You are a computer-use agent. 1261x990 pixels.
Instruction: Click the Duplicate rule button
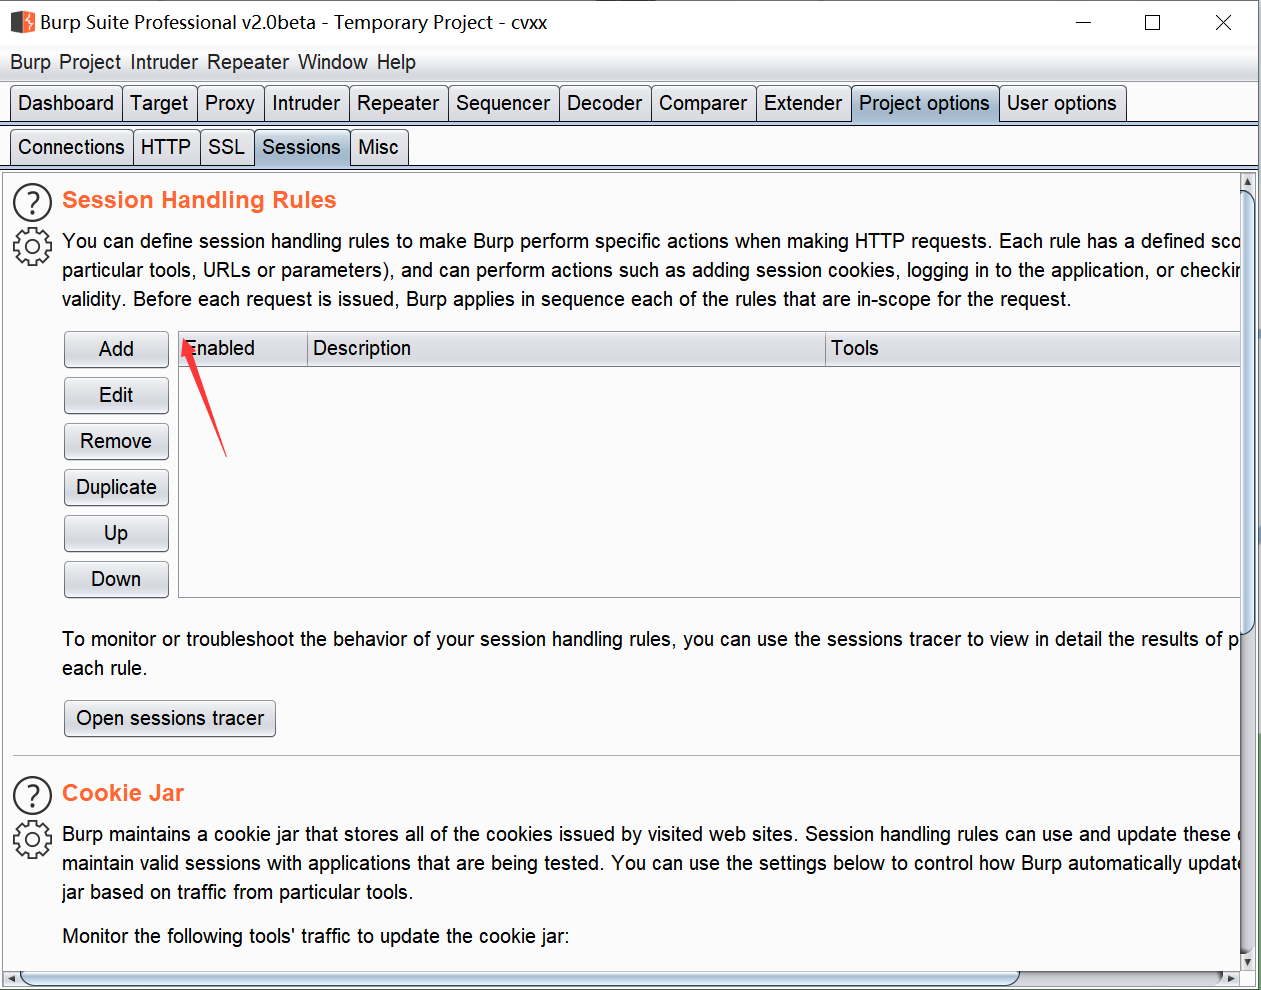pos(116,487)
